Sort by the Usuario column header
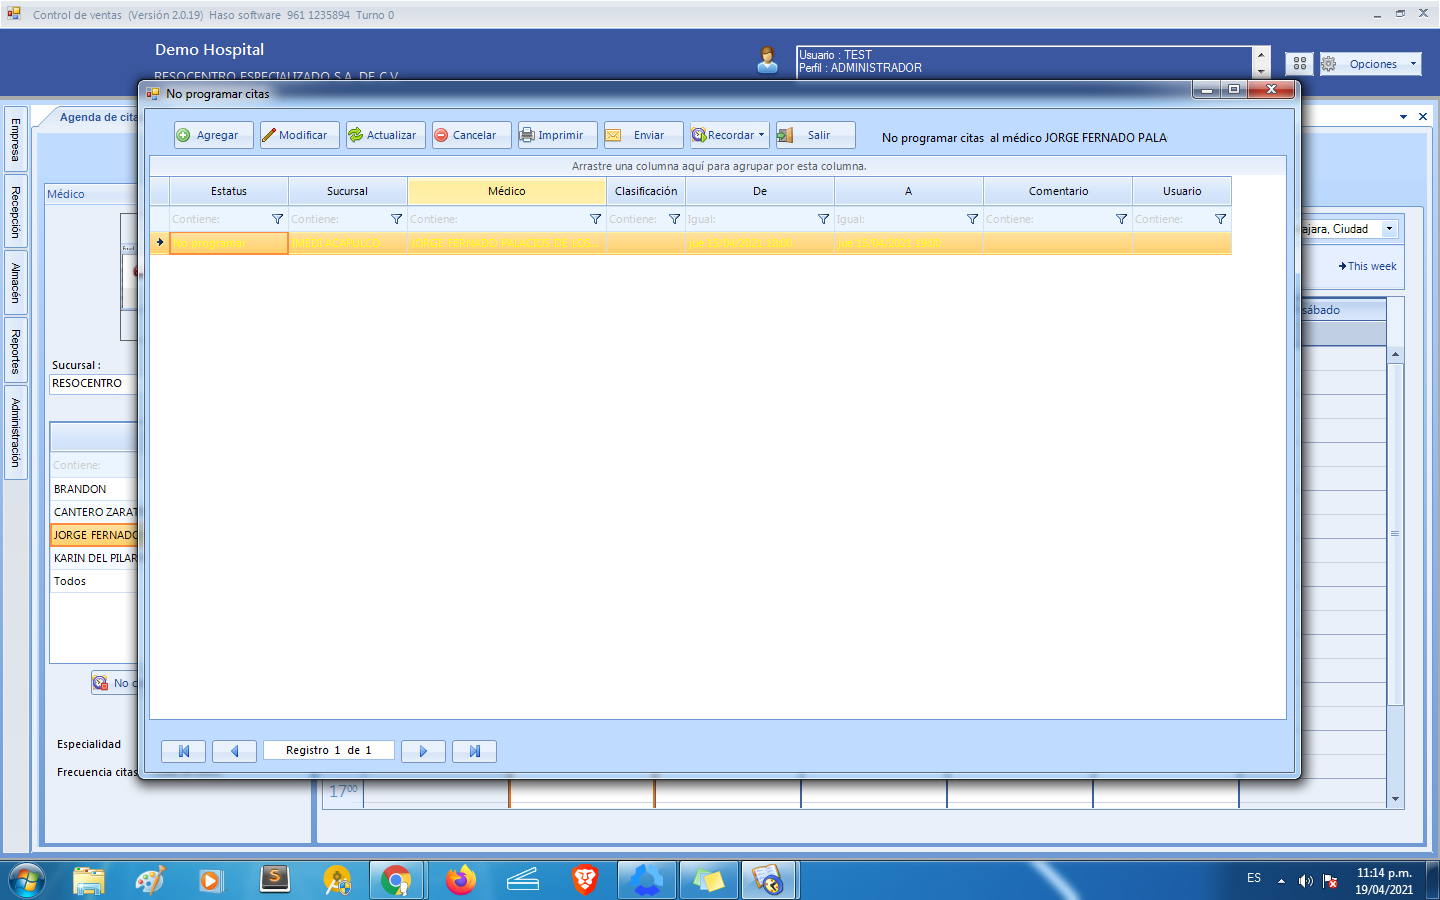 pos(1182,191)
